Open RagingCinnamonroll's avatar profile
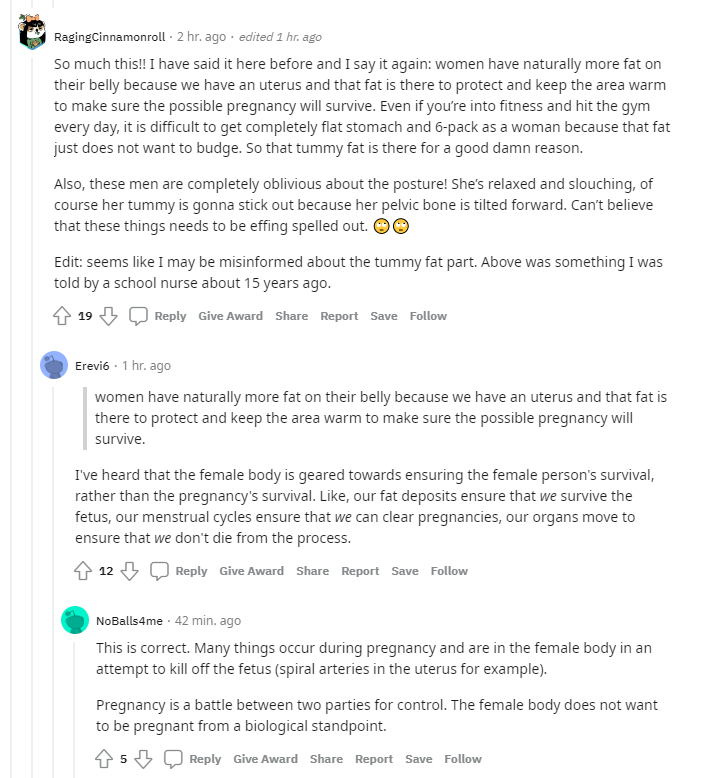The height and width of the screenshot is (778, 713). click(32, 32)
